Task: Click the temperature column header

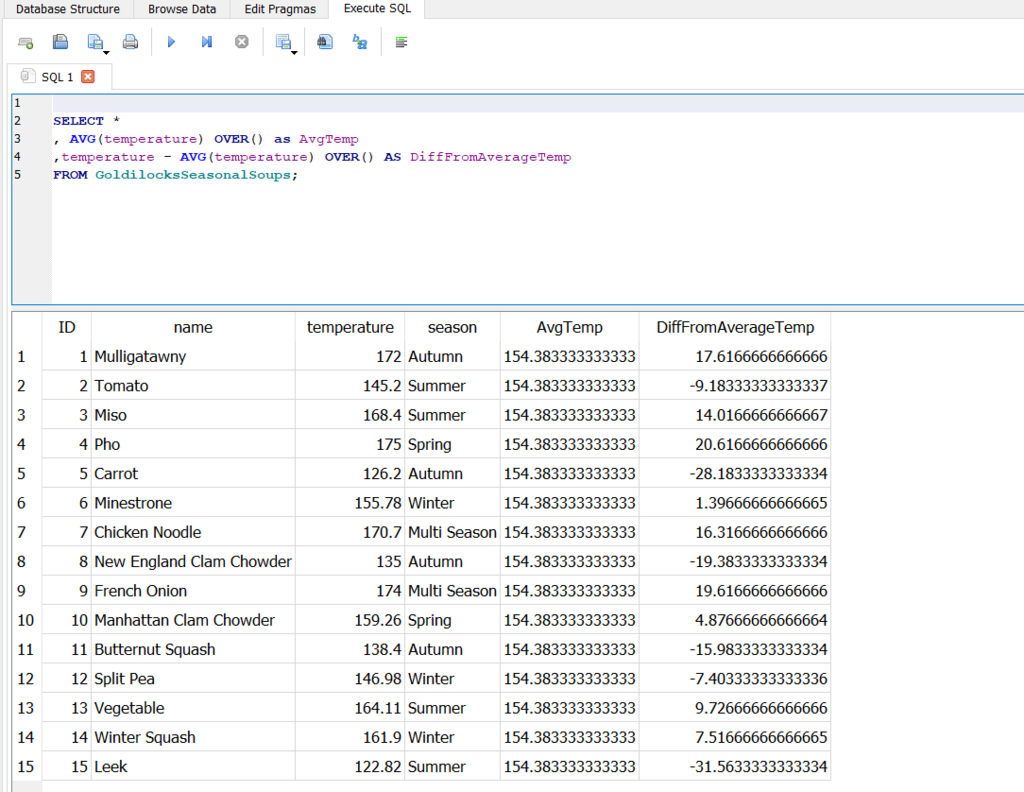Action: 350,327
